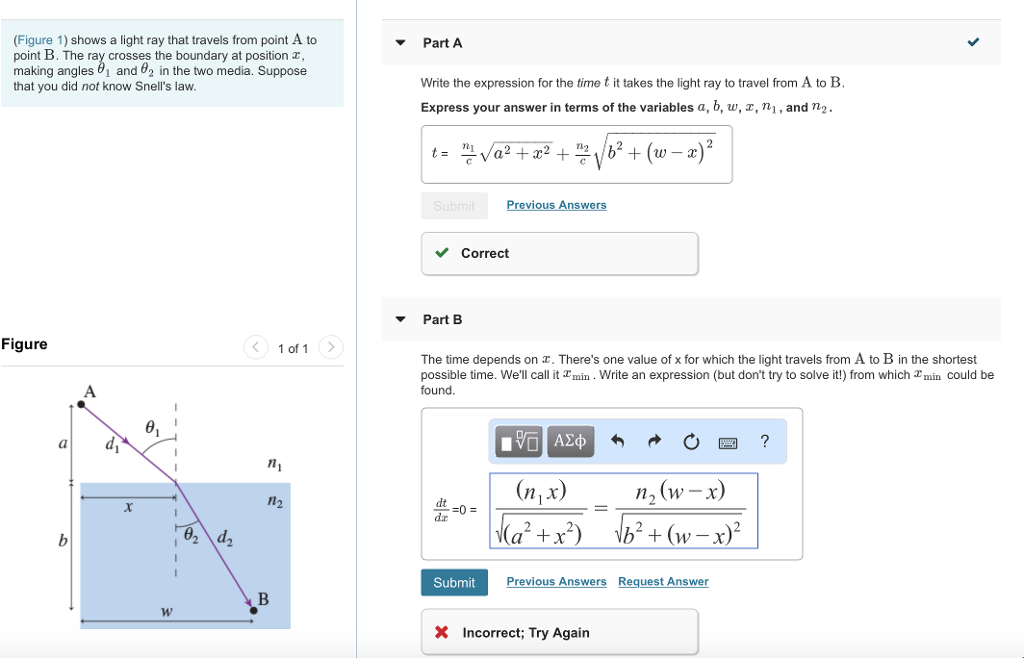Go to the next figure with the right arrow
1024x658 pixels.
point(330,348)
